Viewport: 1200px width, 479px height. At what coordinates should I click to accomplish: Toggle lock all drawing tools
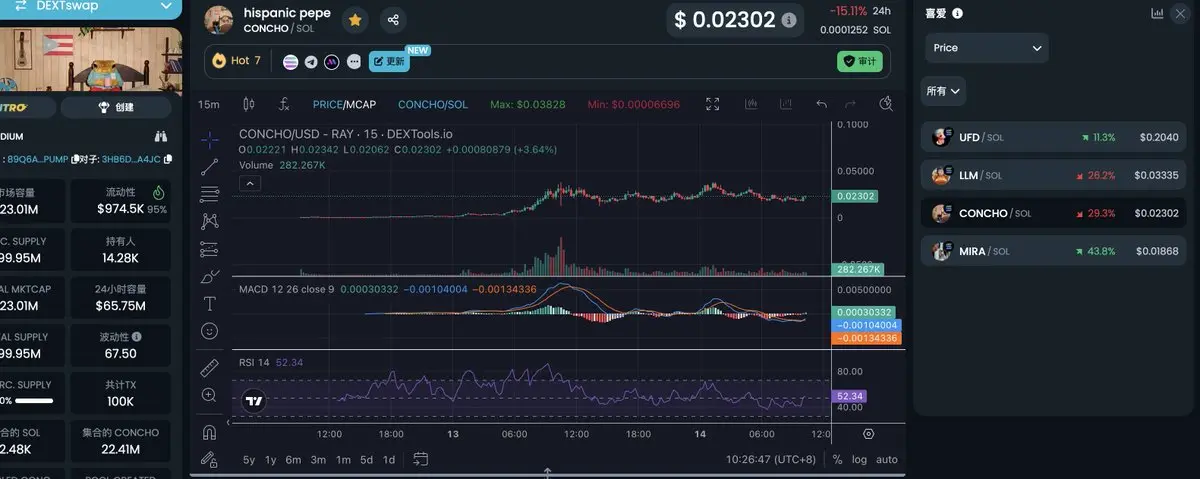[x=210, y=459]
